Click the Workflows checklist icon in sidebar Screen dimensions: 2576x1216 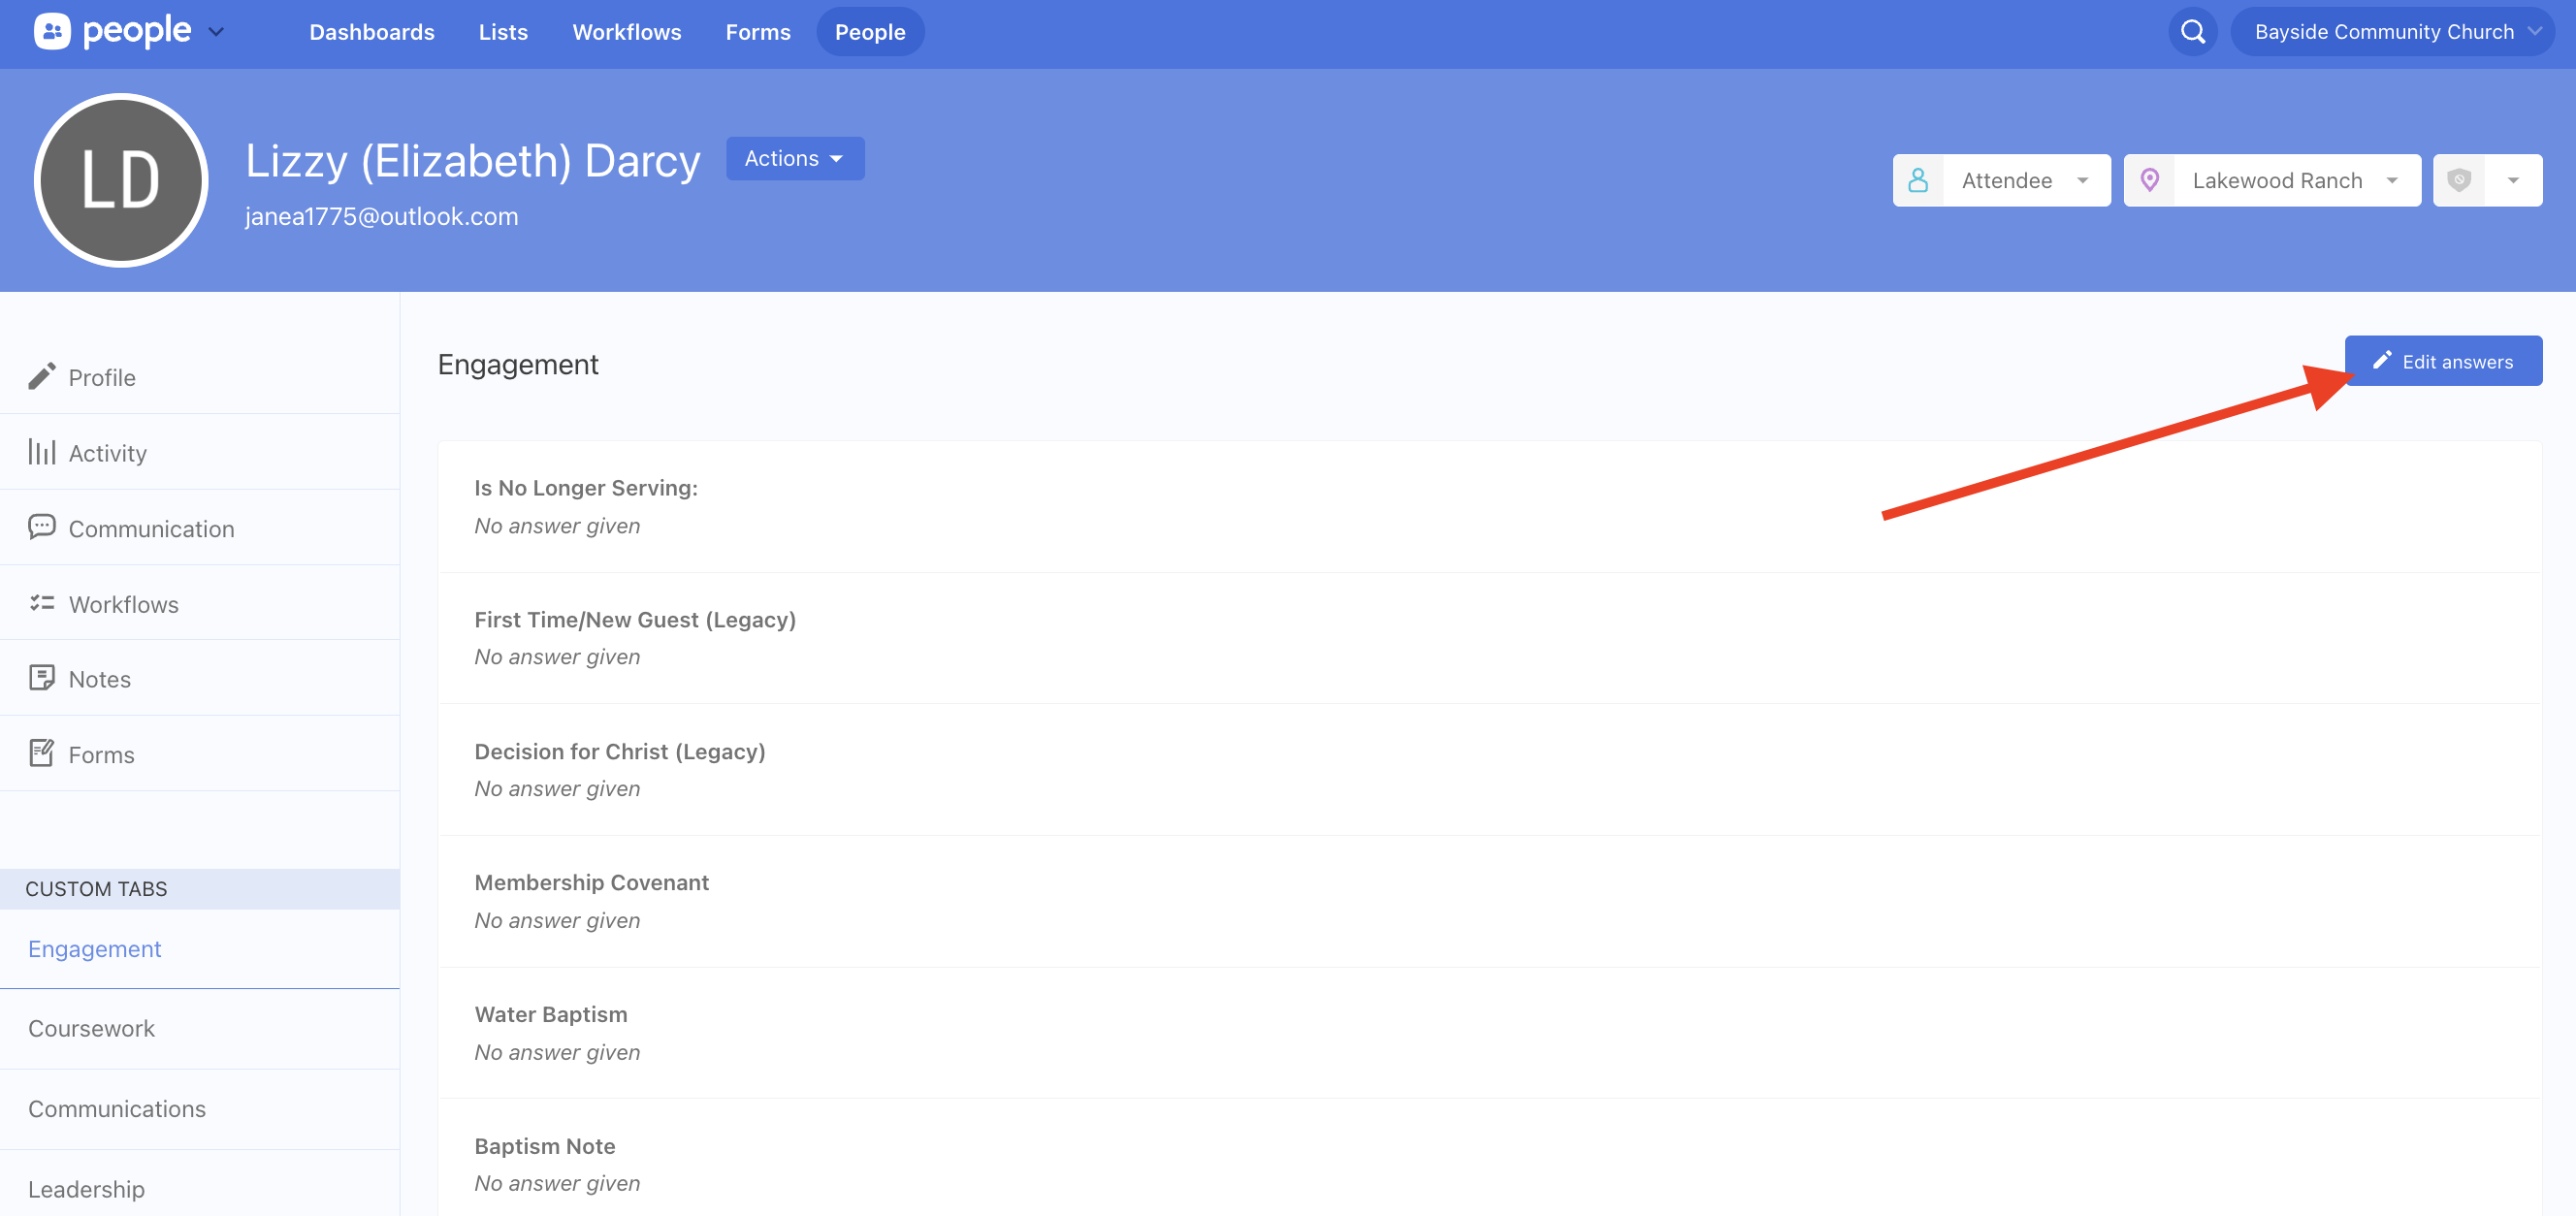tap(41, 603)
